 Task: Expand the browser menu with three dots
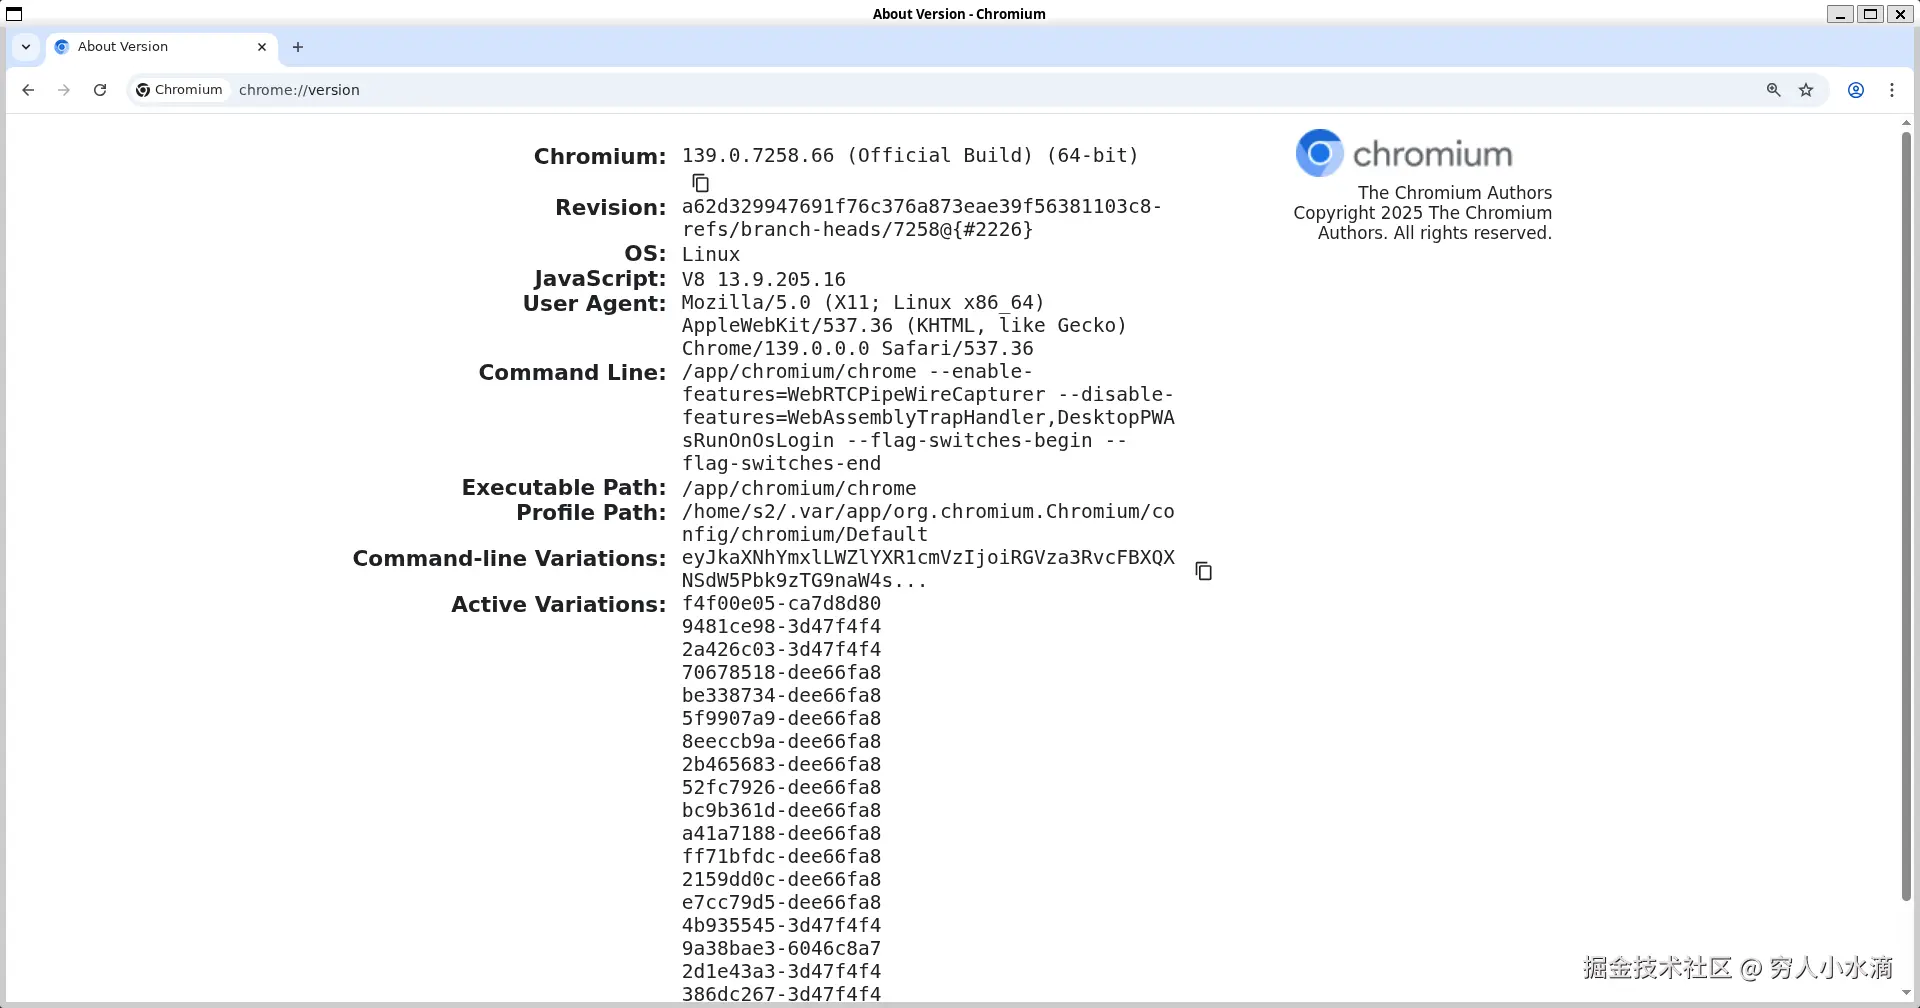point(1892,90)
